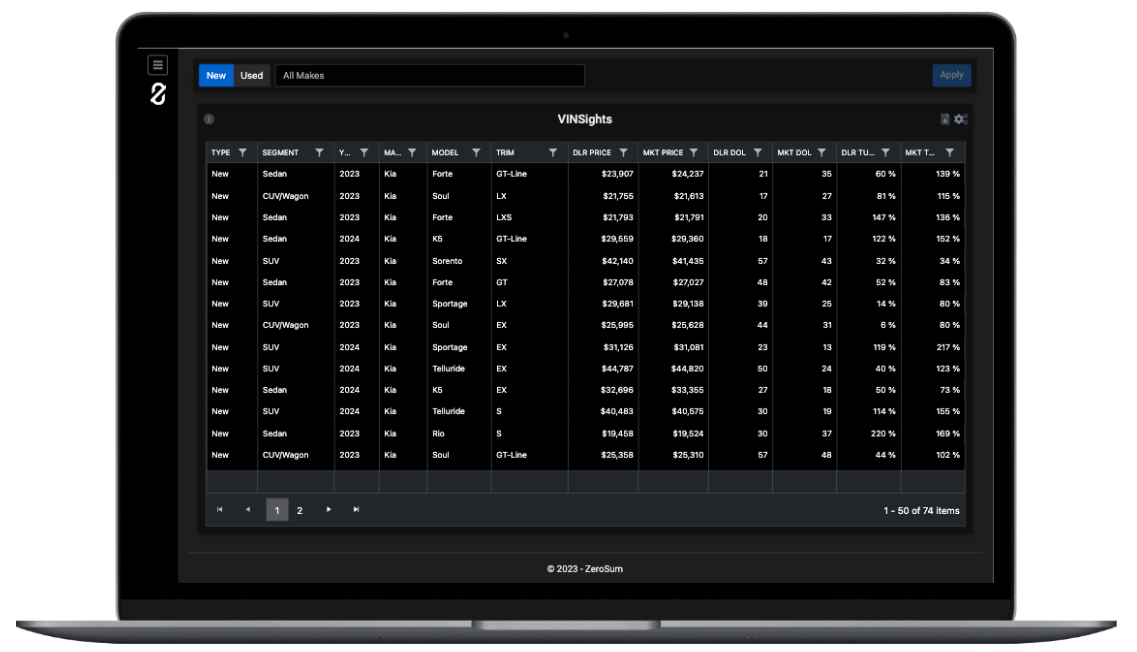Click dealer price $23,907
1137x652 pixels.
[x=617, y=174]
